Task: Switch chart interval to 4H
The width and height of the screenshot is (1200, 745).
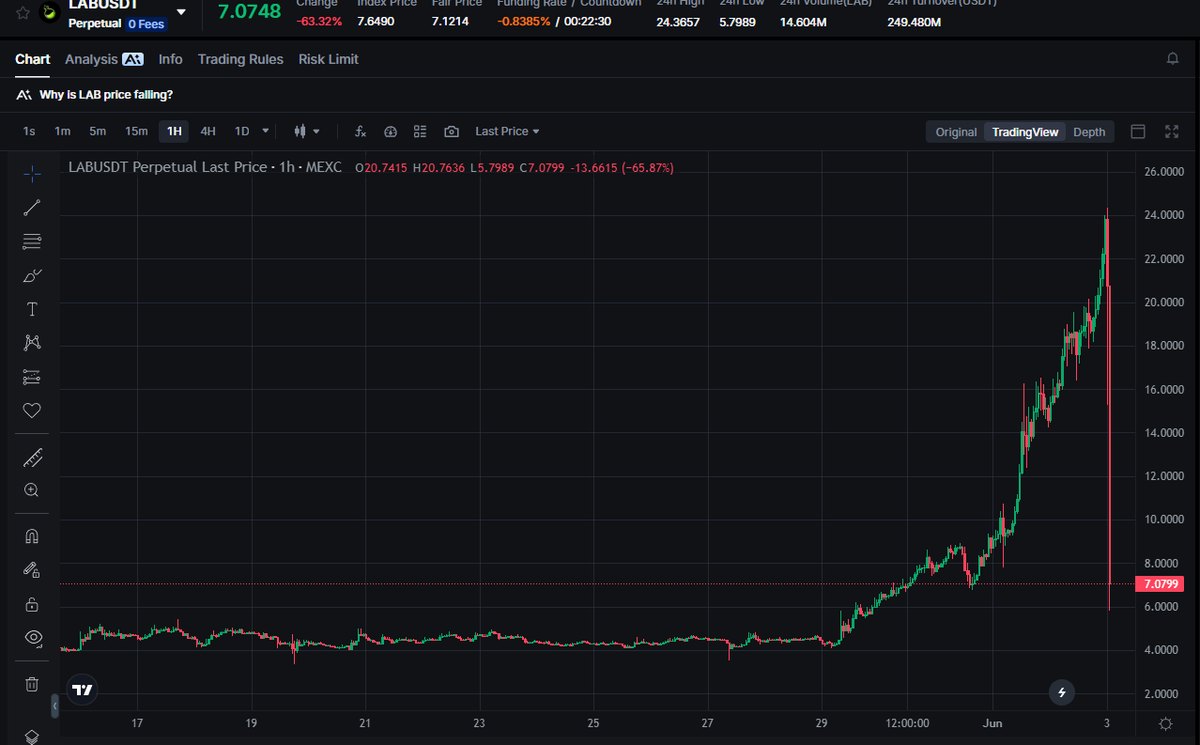Action: click(x=207, y=131)
